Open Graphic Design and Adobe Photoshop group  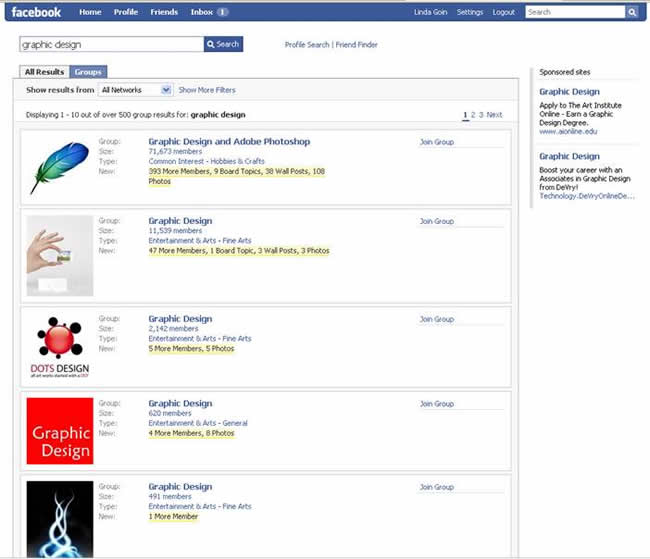pos(229,141)
